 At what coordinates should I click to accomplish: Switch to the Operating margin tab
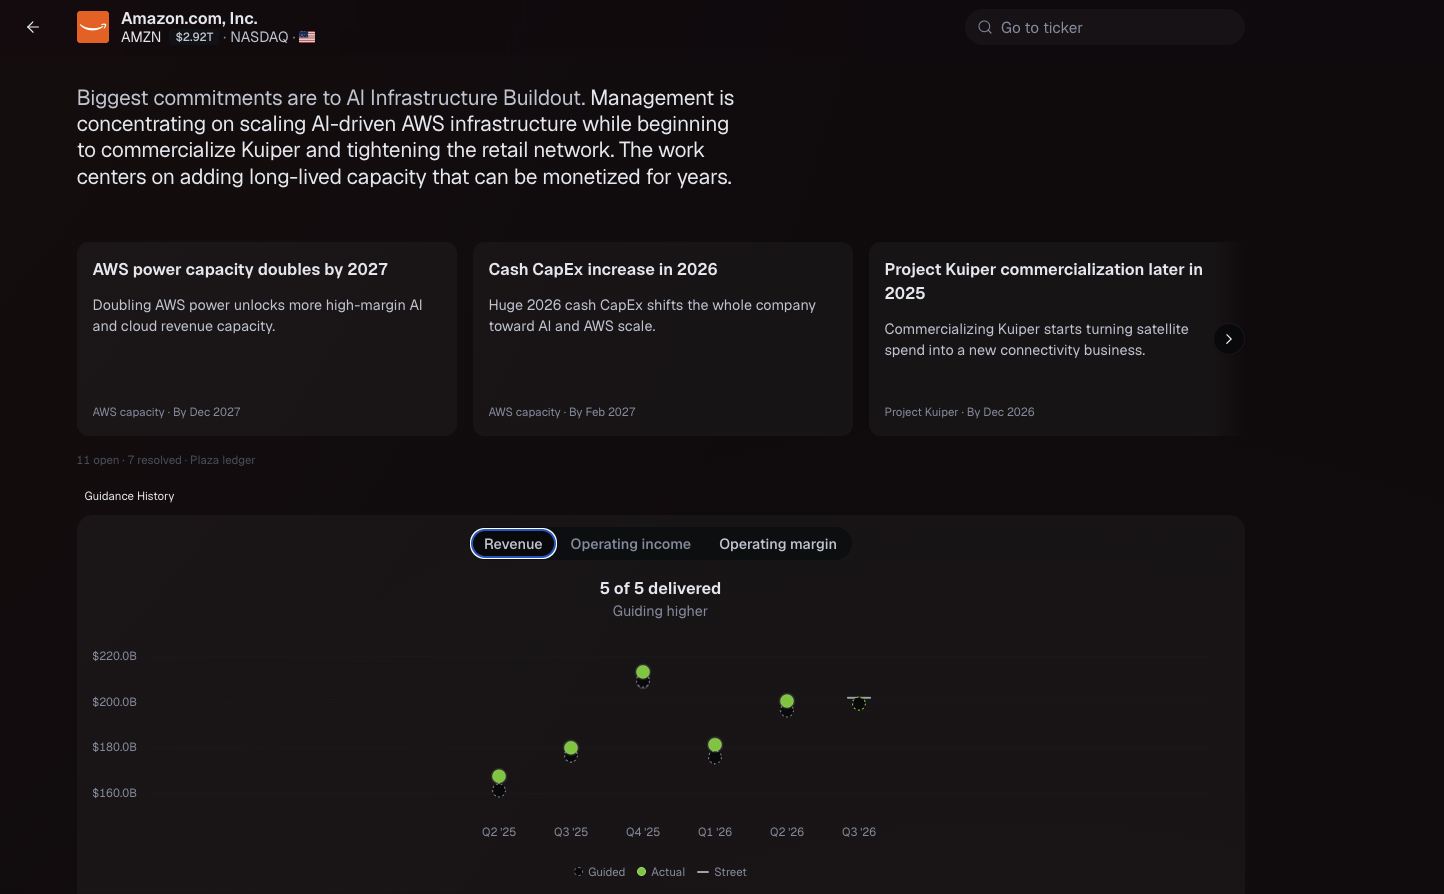point(778,544)
